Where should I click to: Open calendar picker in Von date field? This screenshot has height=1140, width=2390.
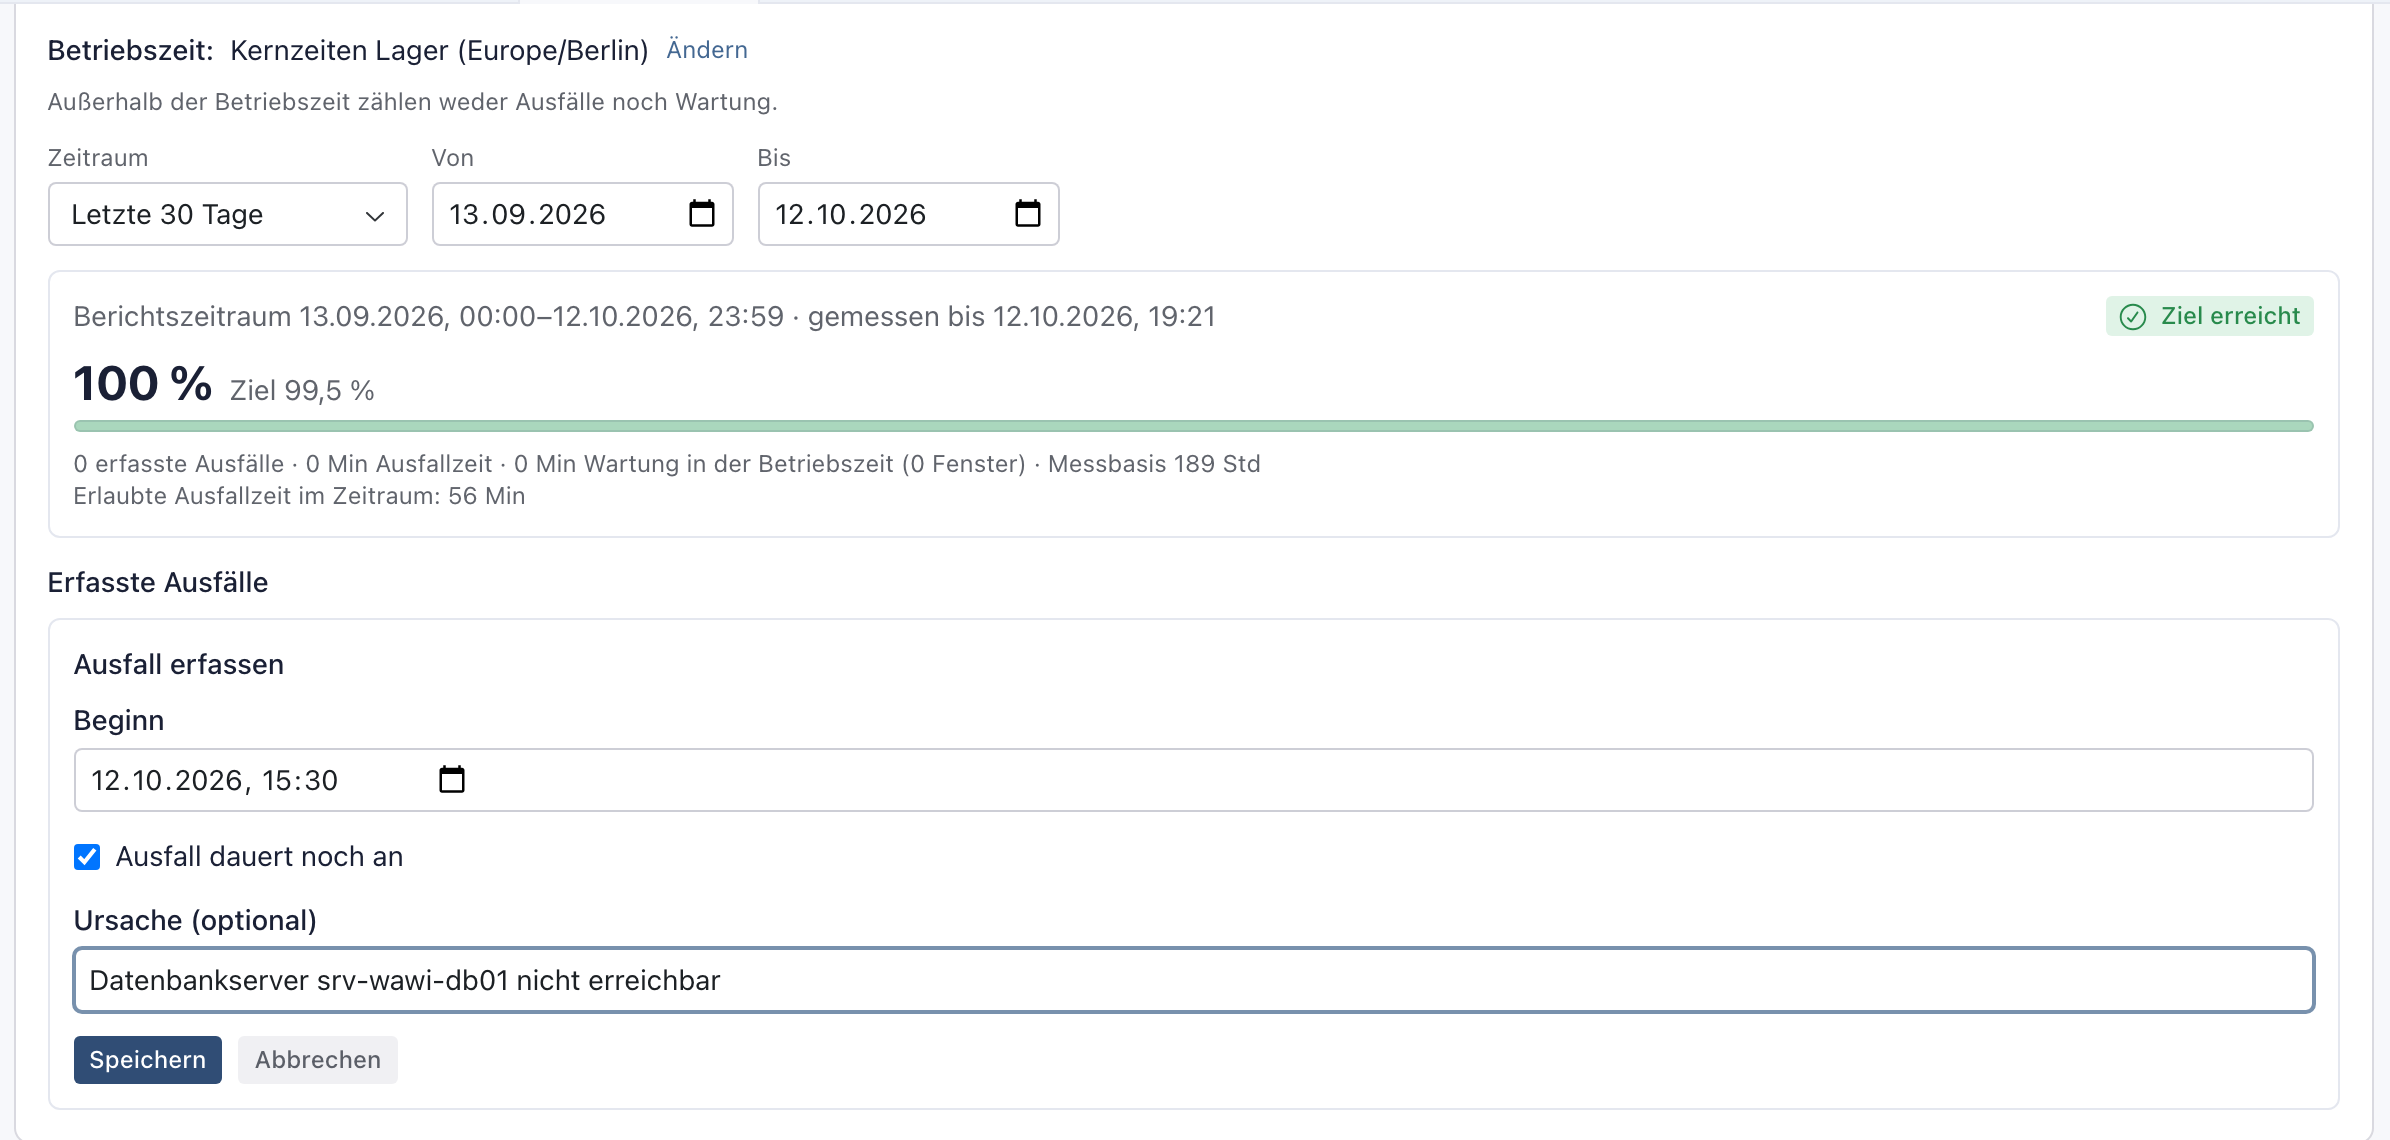click(702, 214)
